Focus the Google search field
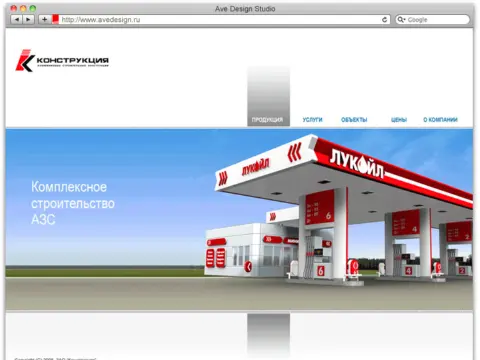The width and height of the screenshot is (480, 360). pos(432,20)
